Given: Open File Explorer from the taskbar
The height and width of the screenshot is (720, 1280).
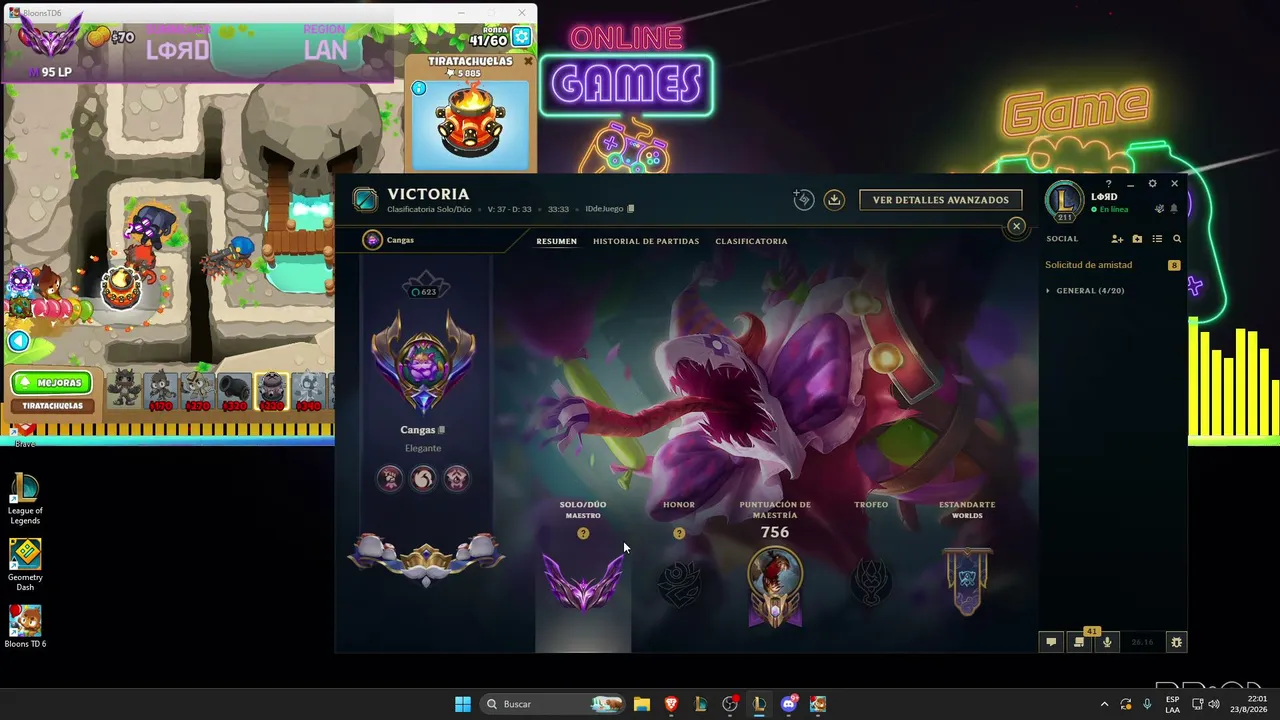Looking at the screenshot, I should click(x=642, y=704).
